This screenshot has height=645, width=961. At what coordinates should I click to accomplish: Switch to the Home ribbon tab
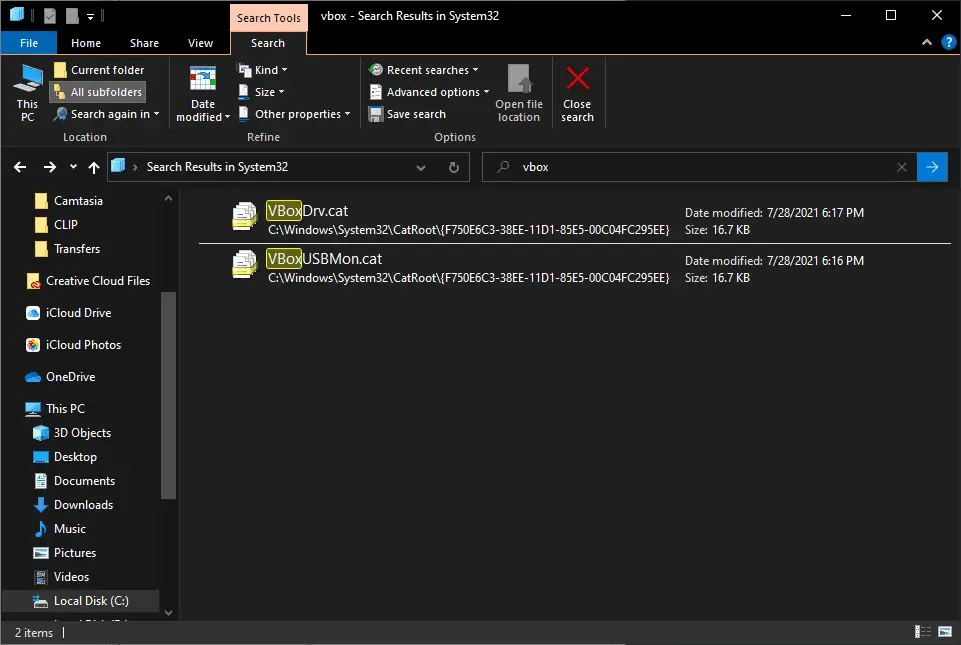(86, 43)
